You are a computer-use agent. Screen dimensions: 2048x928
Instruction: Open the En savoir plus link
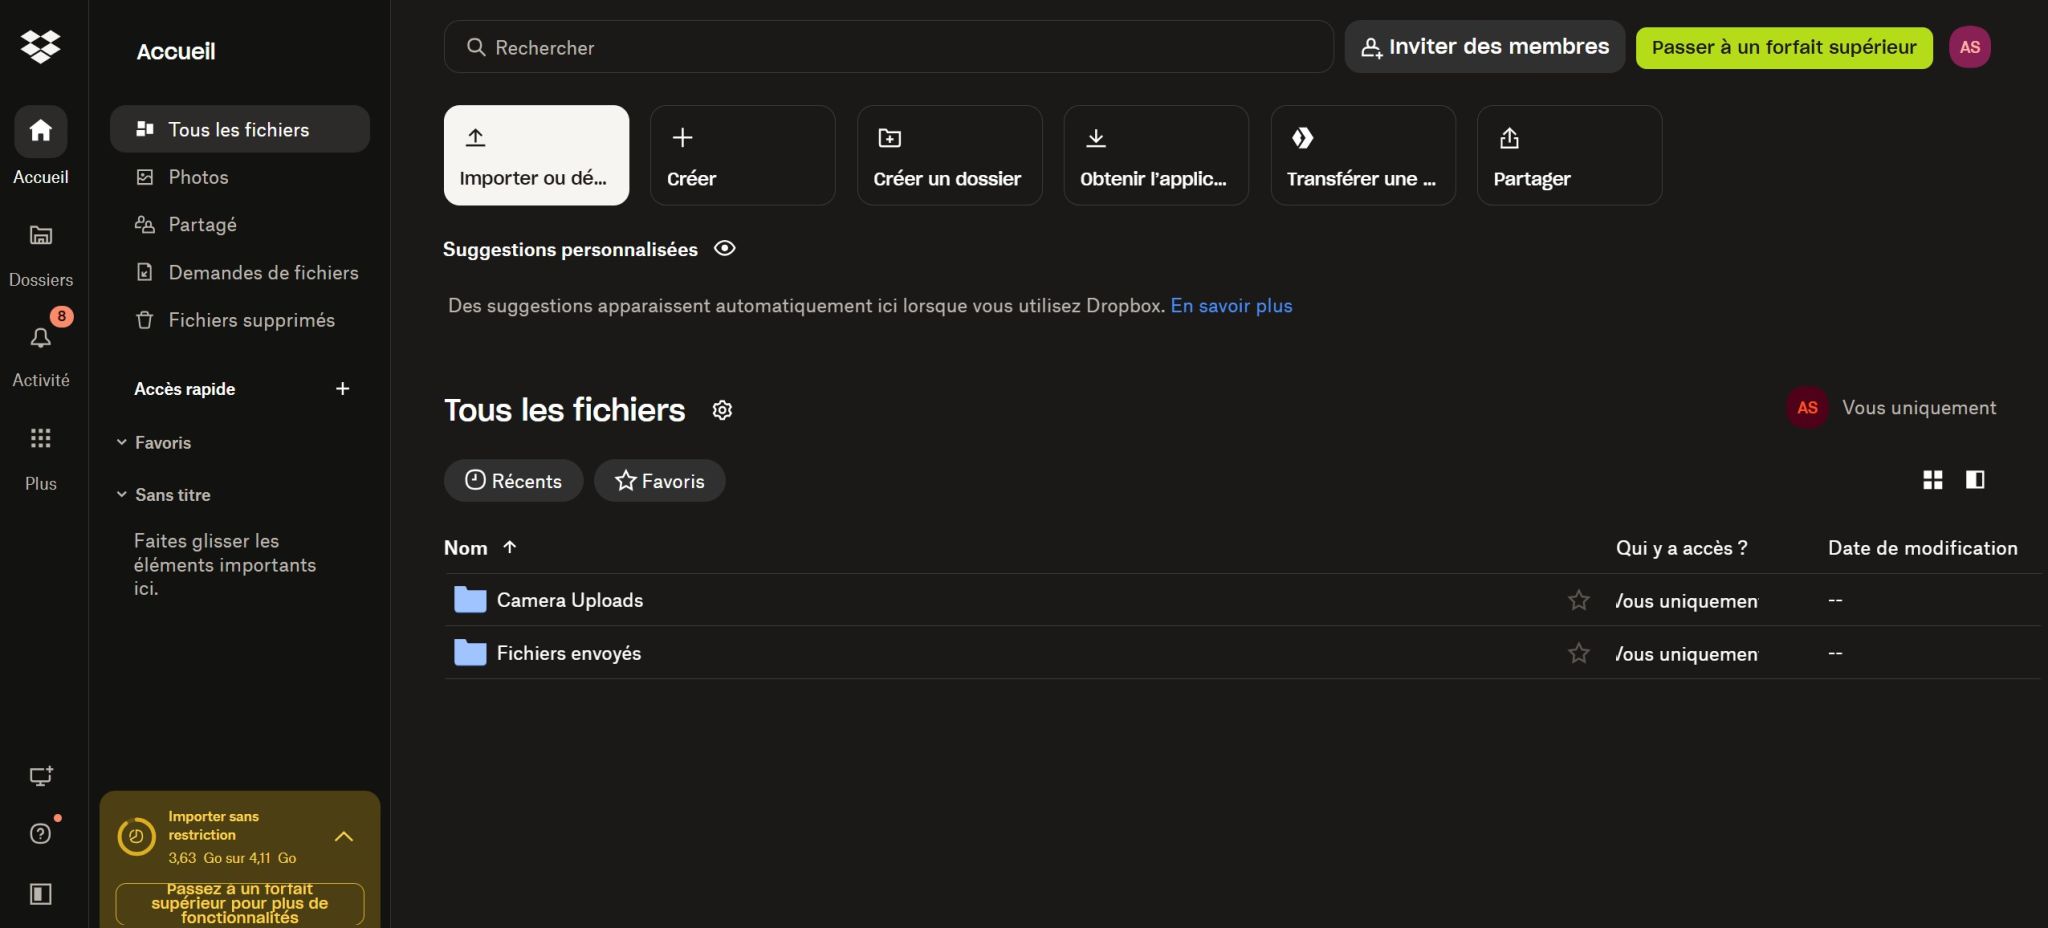tap(1231, 306)
